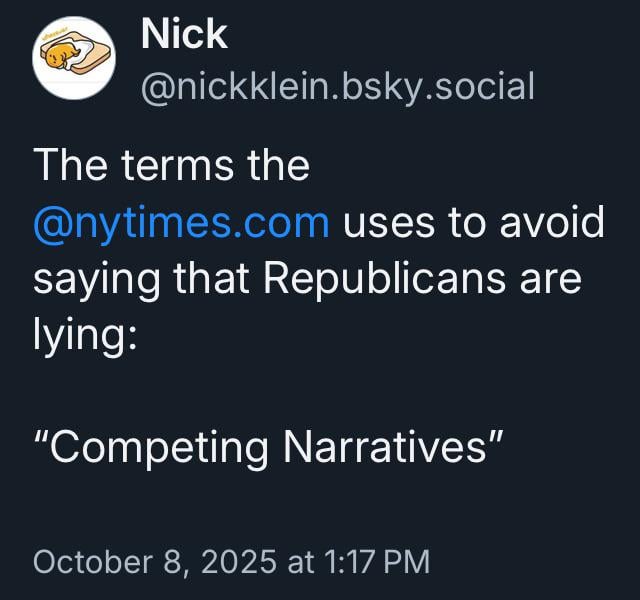The height and width of the screenshot is (600, 640).
Task: Click the word "are" after Republicans
Action: 546,279
